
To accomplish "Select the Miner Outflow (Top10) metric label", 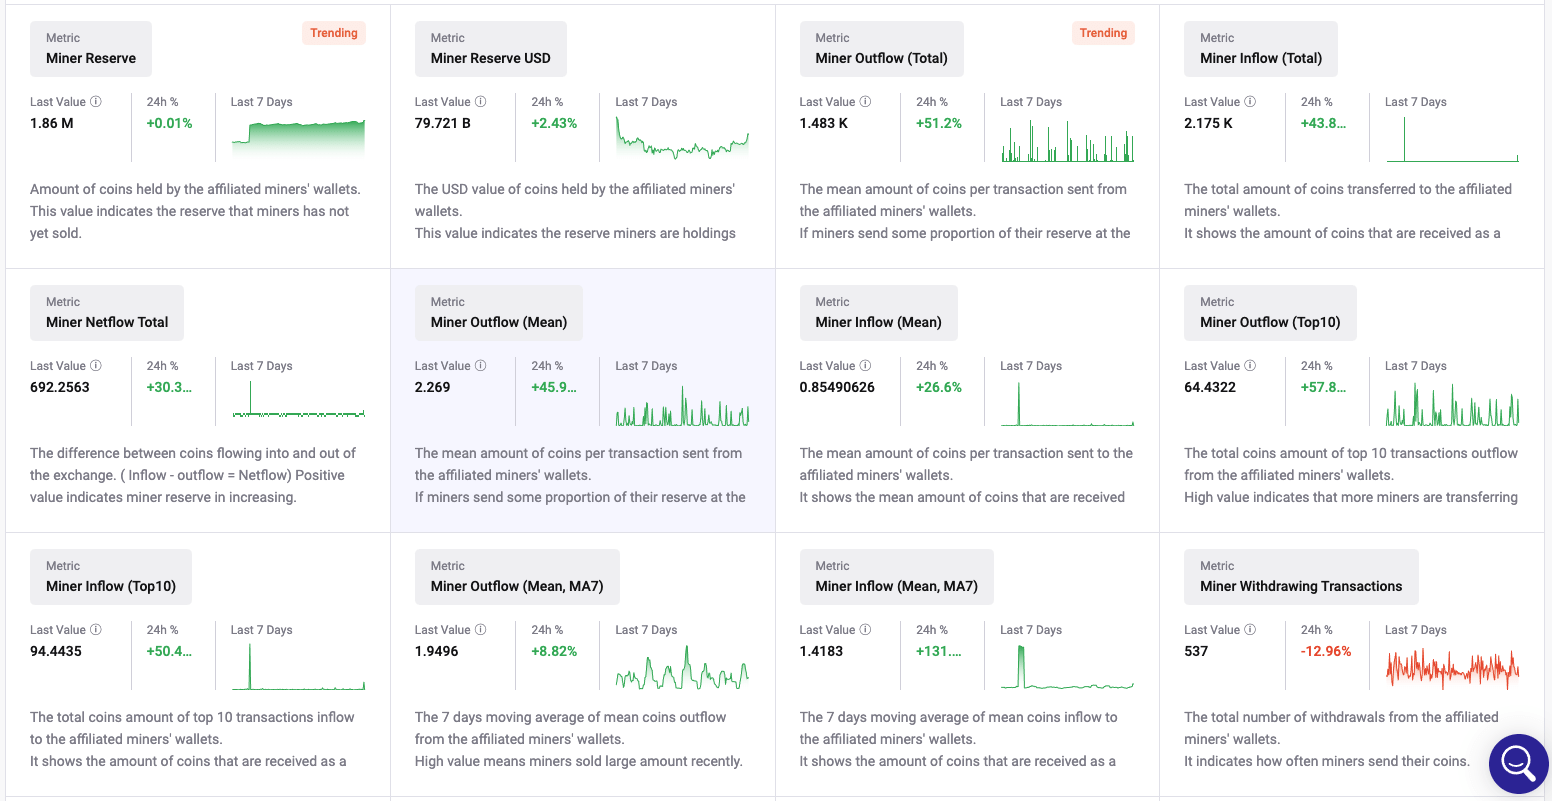I will (x=1270, y=322).
